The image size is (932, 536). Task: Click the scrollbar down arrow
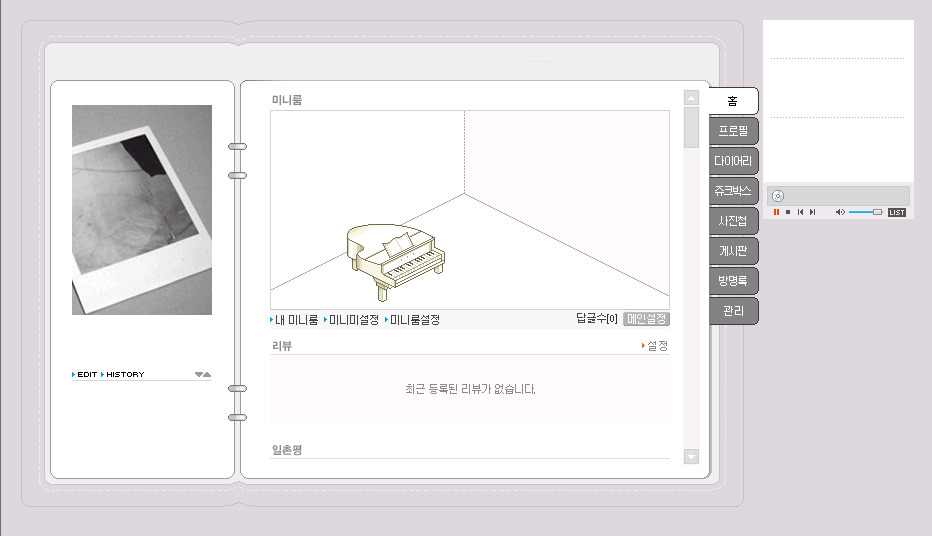coord(691,456)
